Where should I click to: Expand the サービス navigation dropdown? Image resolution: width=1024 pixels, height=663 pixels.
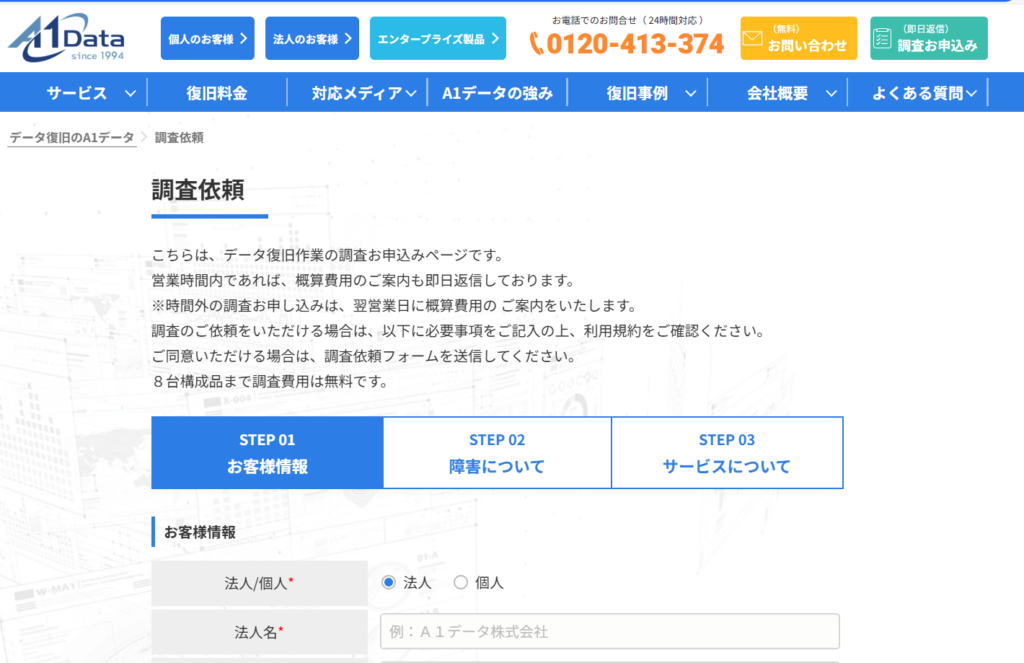(130, 91)
